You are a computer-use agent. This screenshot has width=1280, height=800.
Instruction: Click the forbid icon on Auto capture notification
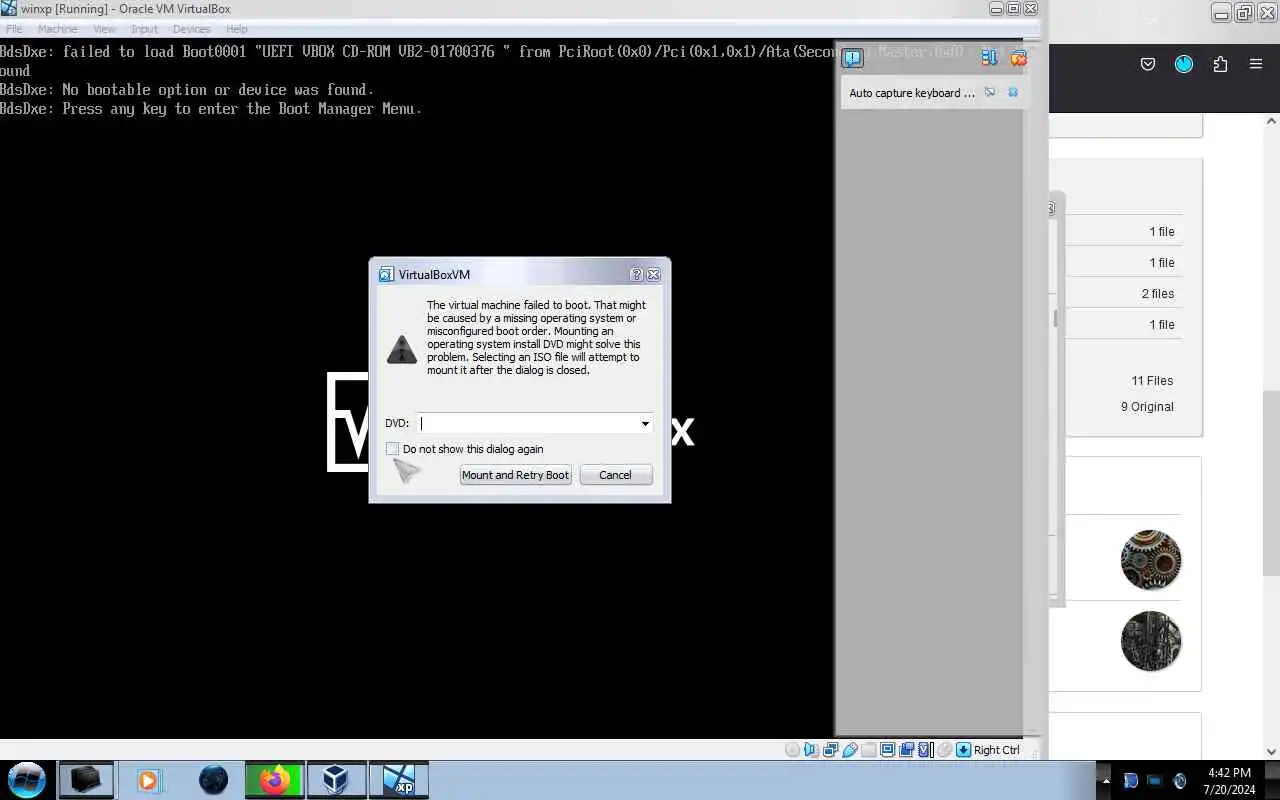(x=990, y=92)
